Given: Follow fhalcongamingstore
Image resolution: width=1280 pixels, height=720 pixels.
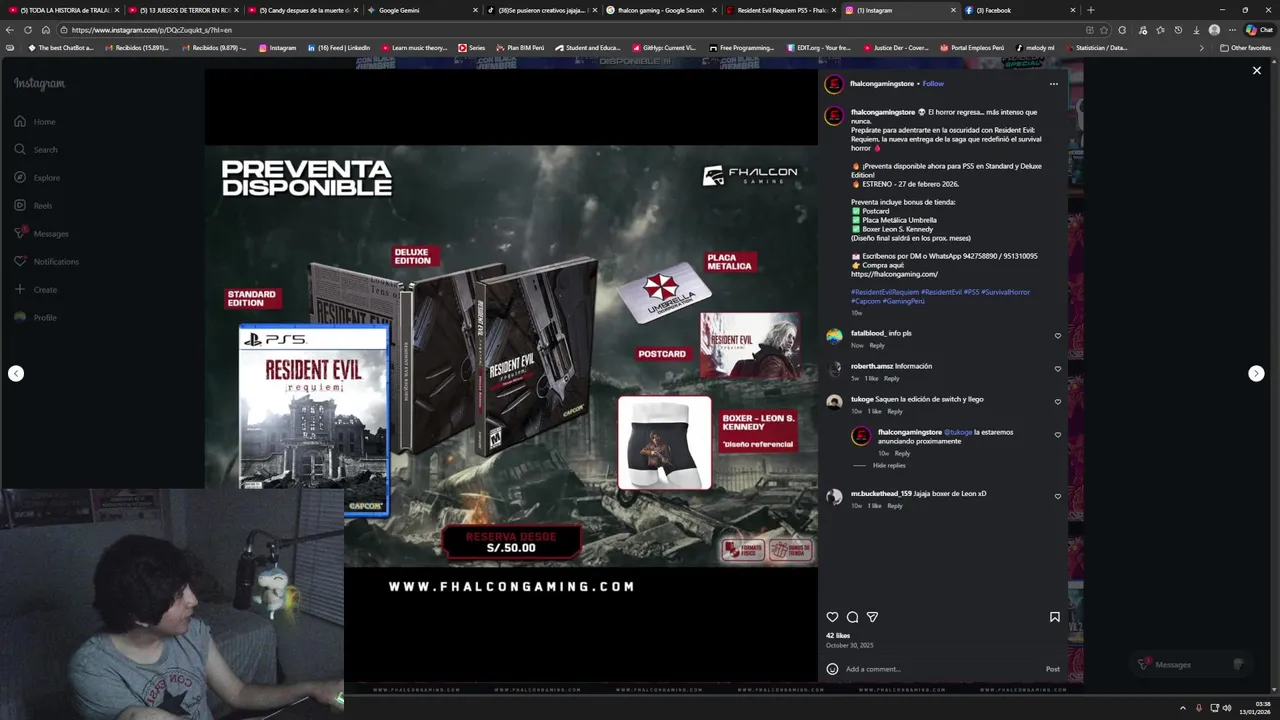Looking at the screenshot, I should pos(933,84).
